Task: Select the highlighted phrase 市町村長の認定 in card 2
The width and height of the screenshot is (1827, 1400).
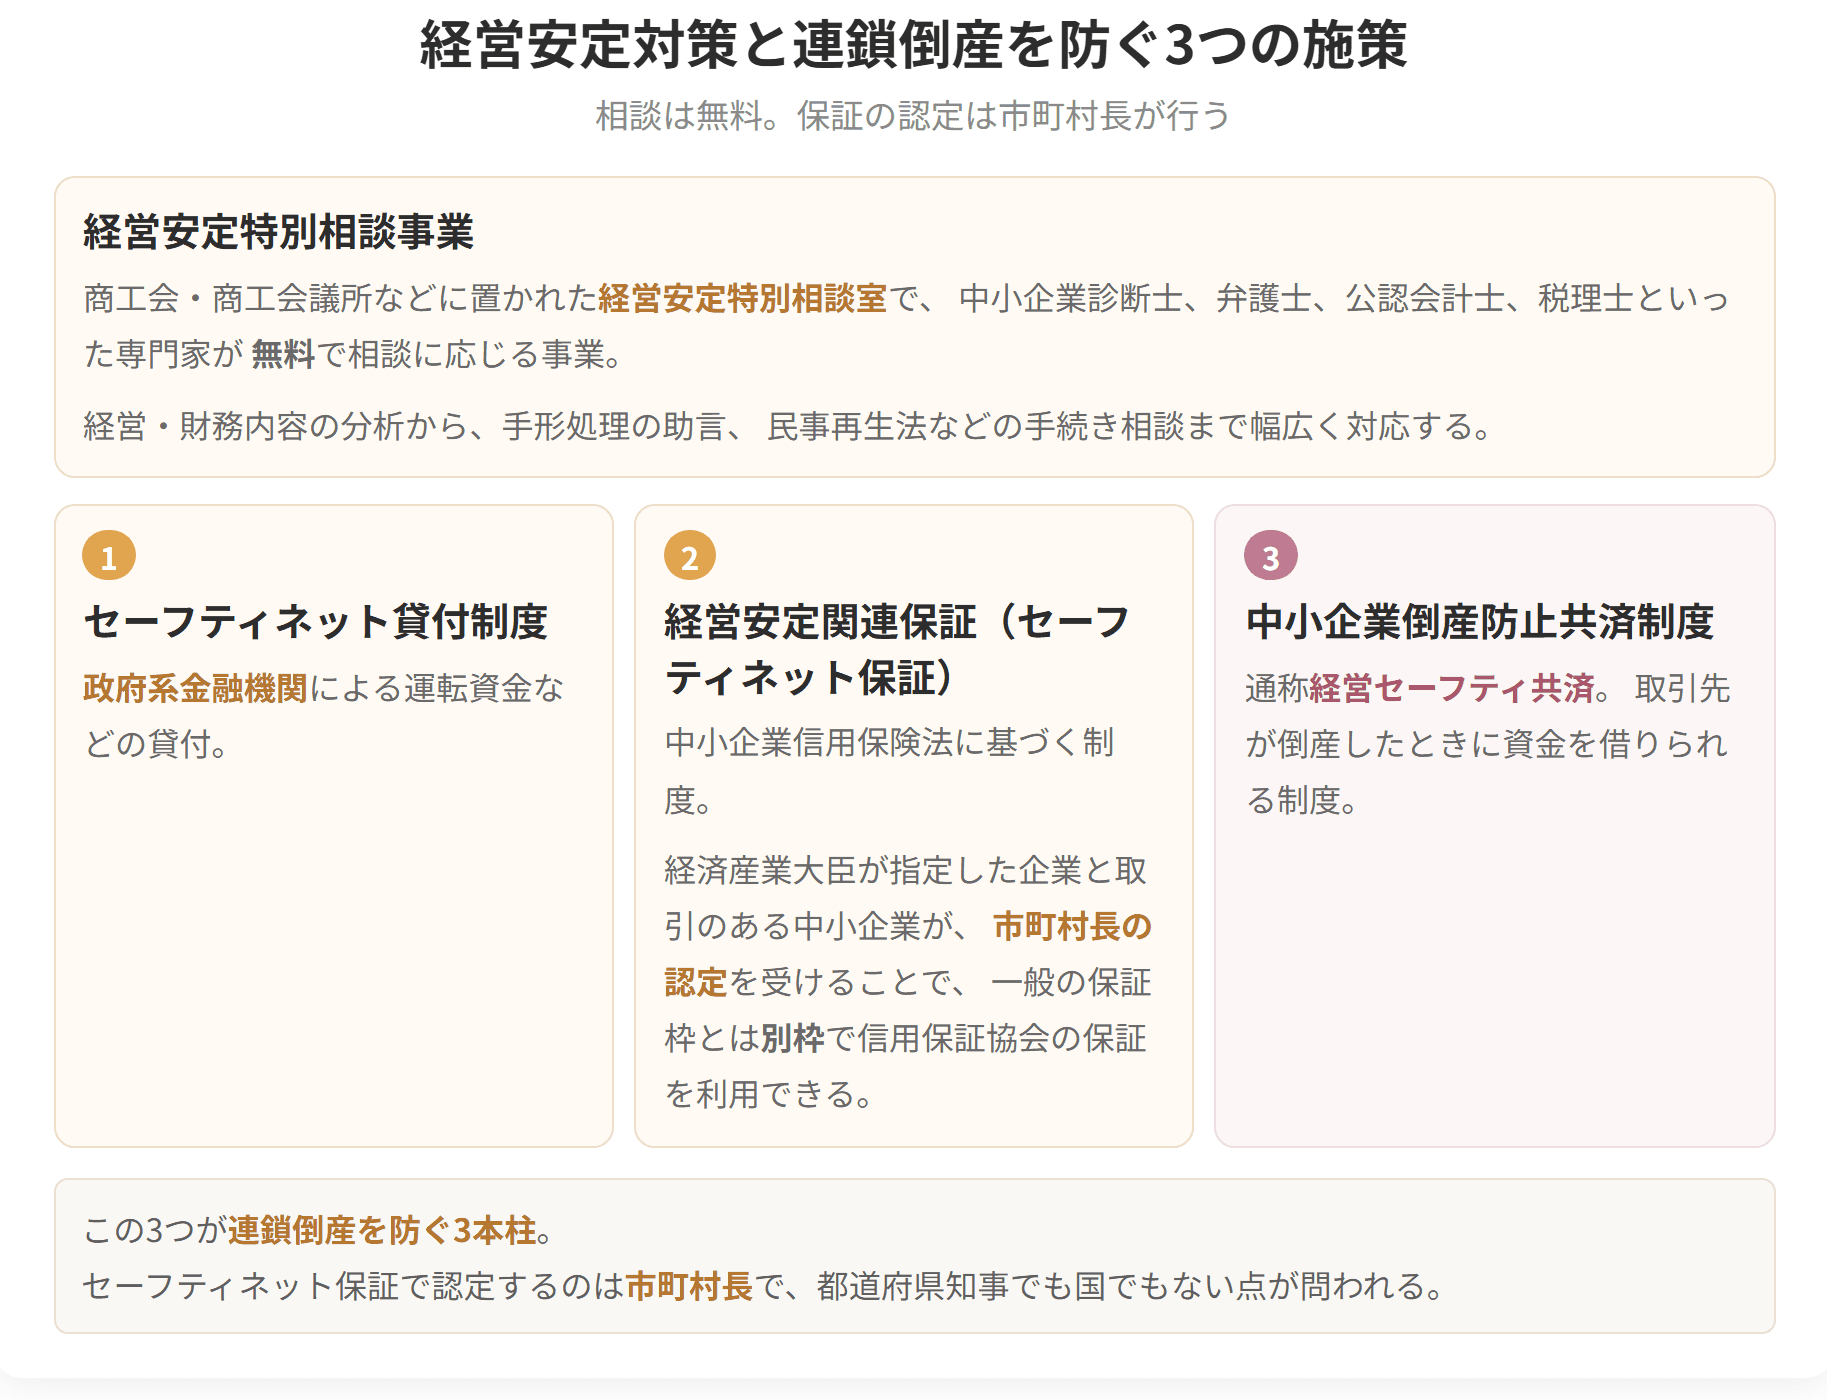Action: (x=908, y=954)
